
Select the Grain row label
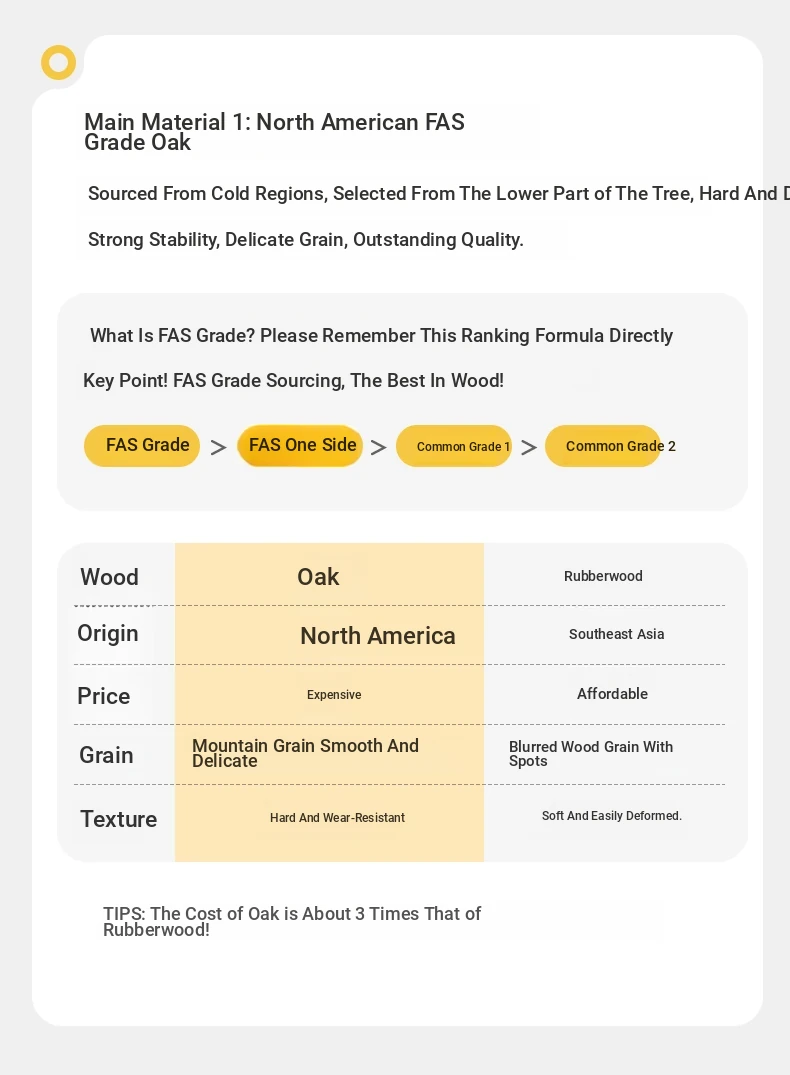click(106, 755)
